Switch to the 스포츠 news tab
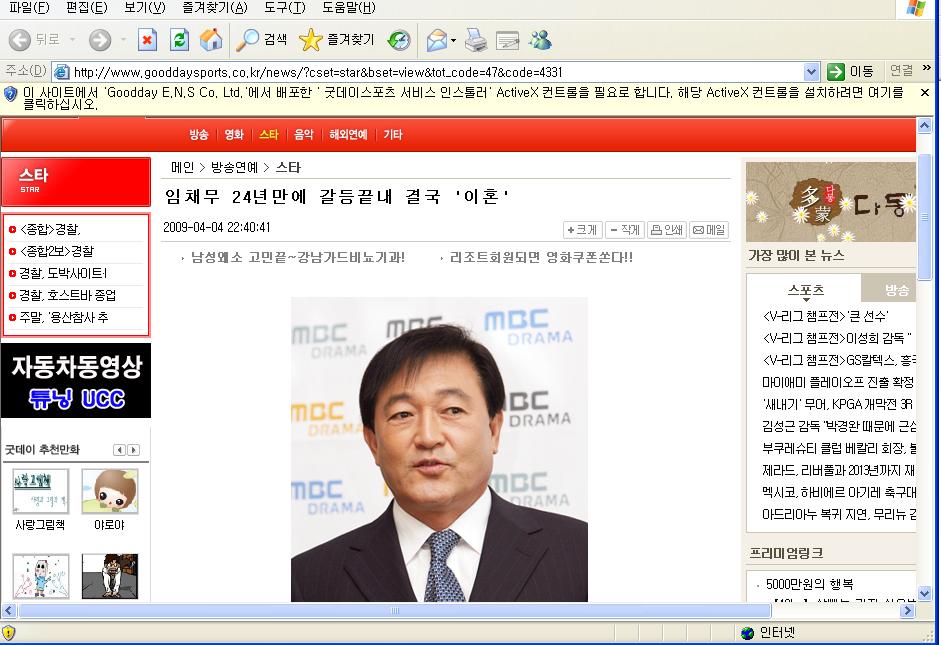Image resolution: width=941 pixels, height=645 pixels. coord(805,290)
